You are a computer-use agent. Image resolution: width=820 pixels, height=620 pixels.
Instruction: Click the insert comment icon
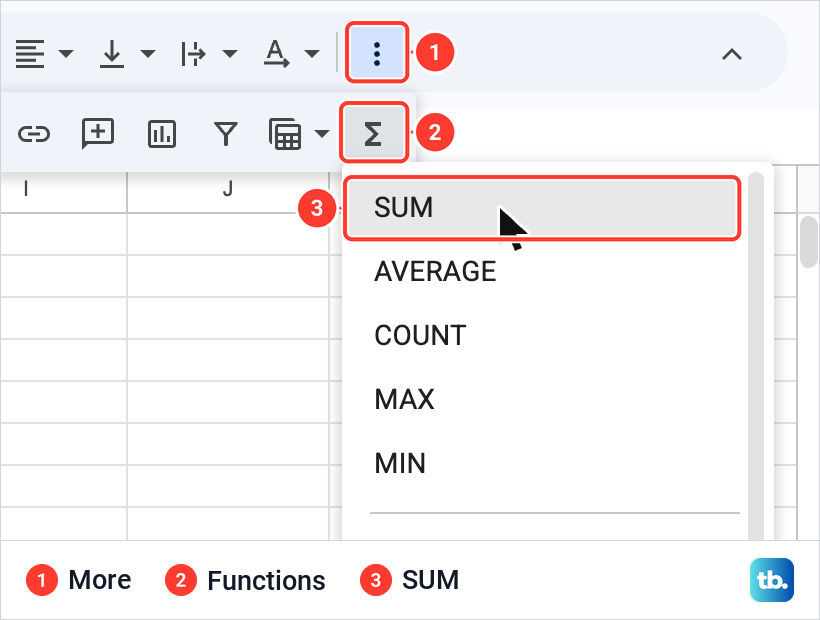(x=98, y=133)
